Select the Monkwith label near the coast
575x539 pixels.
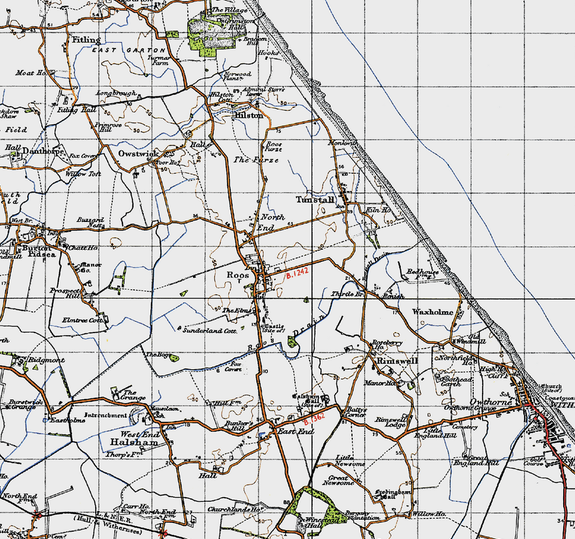(x=342, y=143)
